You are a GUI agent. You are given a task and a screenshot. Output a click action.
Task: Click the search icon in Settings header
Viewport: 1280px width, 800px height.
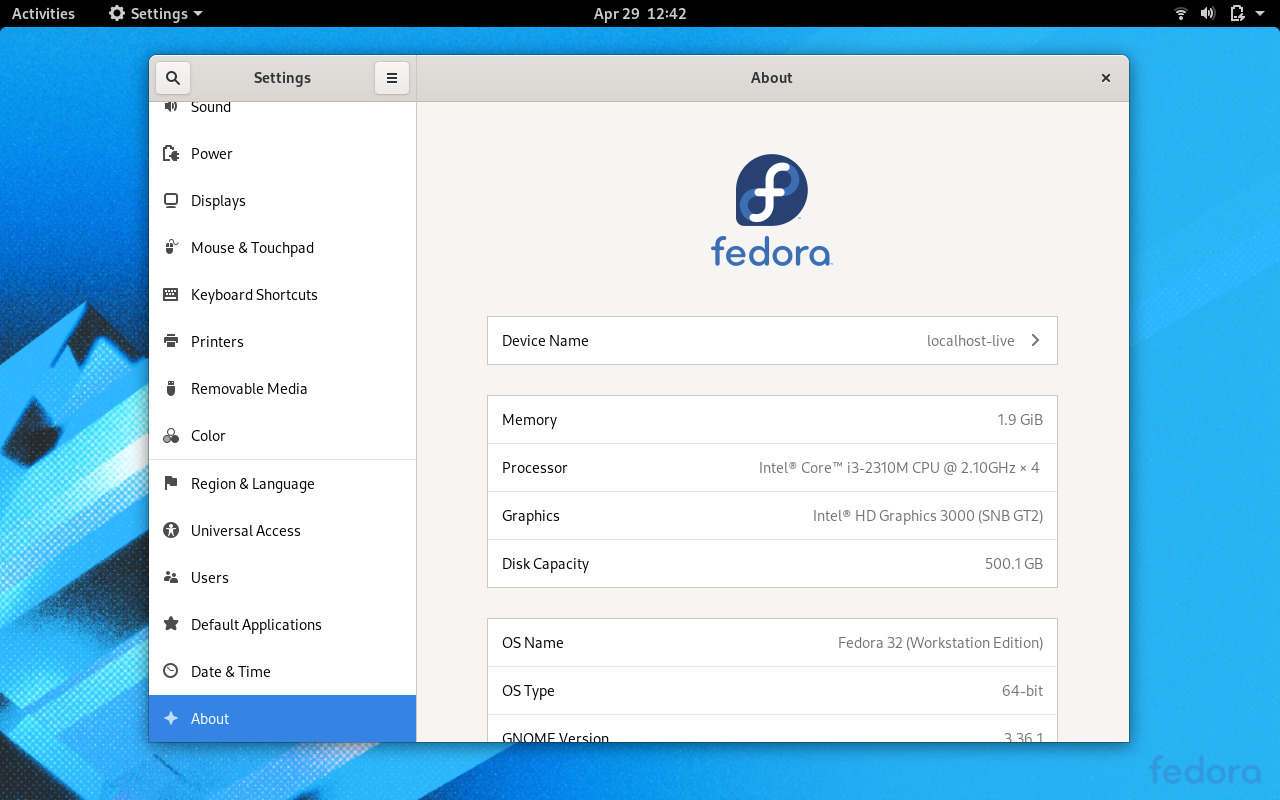[172, 78]
